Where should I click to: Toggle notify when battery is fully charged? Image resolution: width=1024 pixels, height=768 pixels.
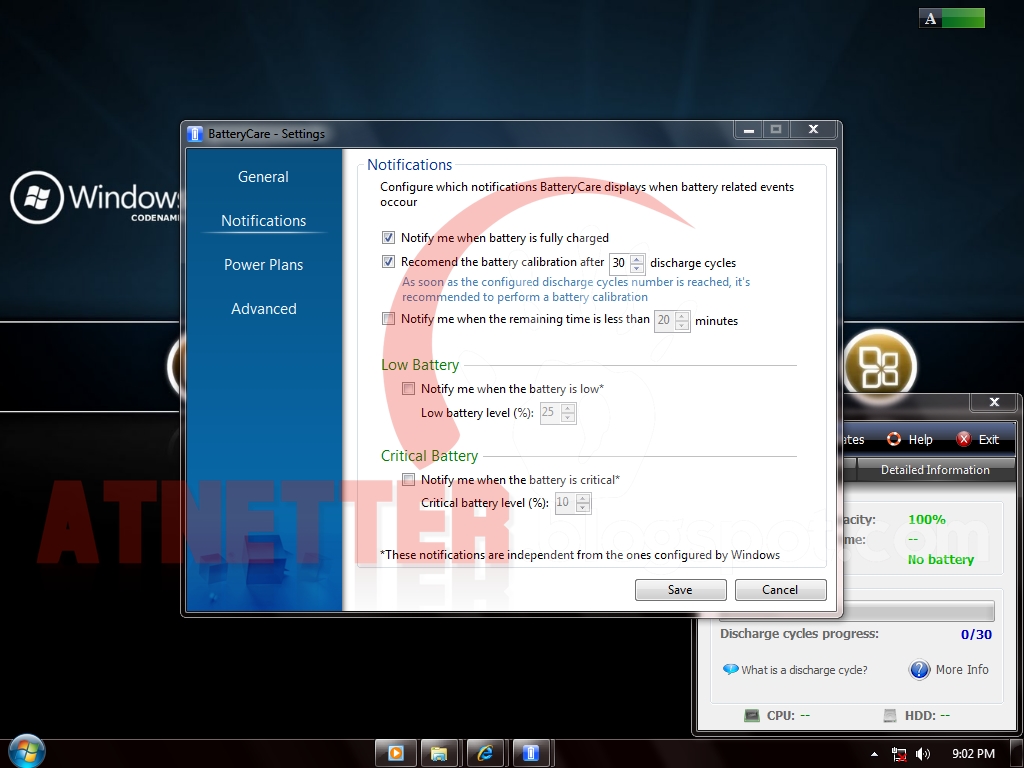(x=389, y=238)
